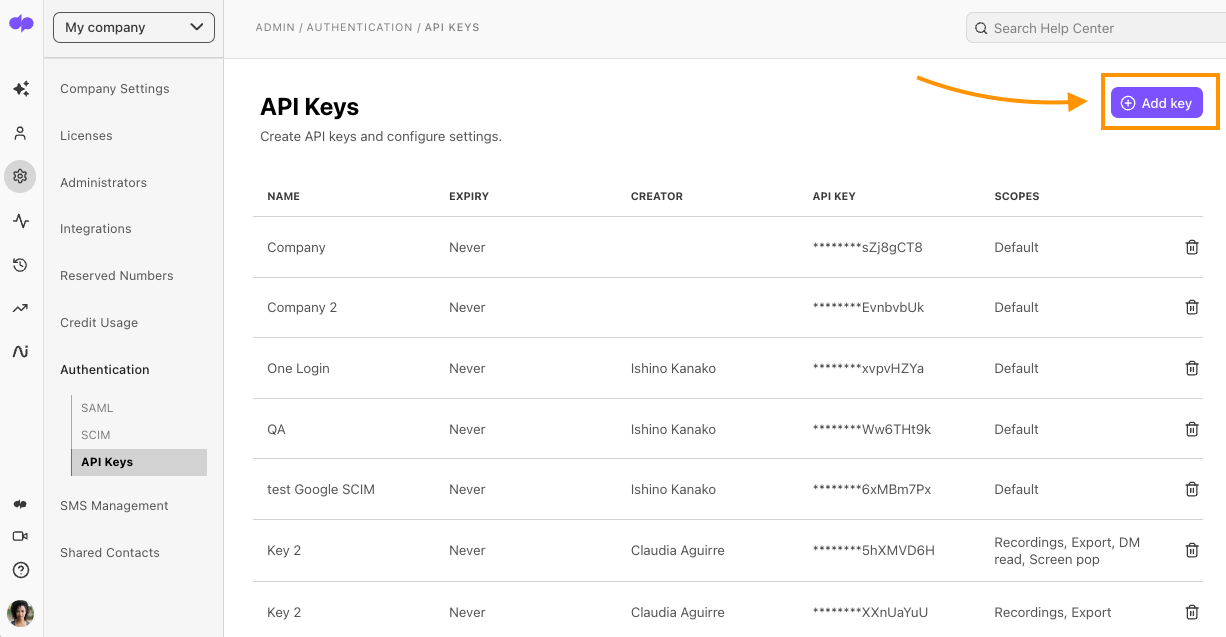The width and height of the screenshot is (1226, 637).
Task: Delete the QA API key
Action: (x=1192, y=429)
